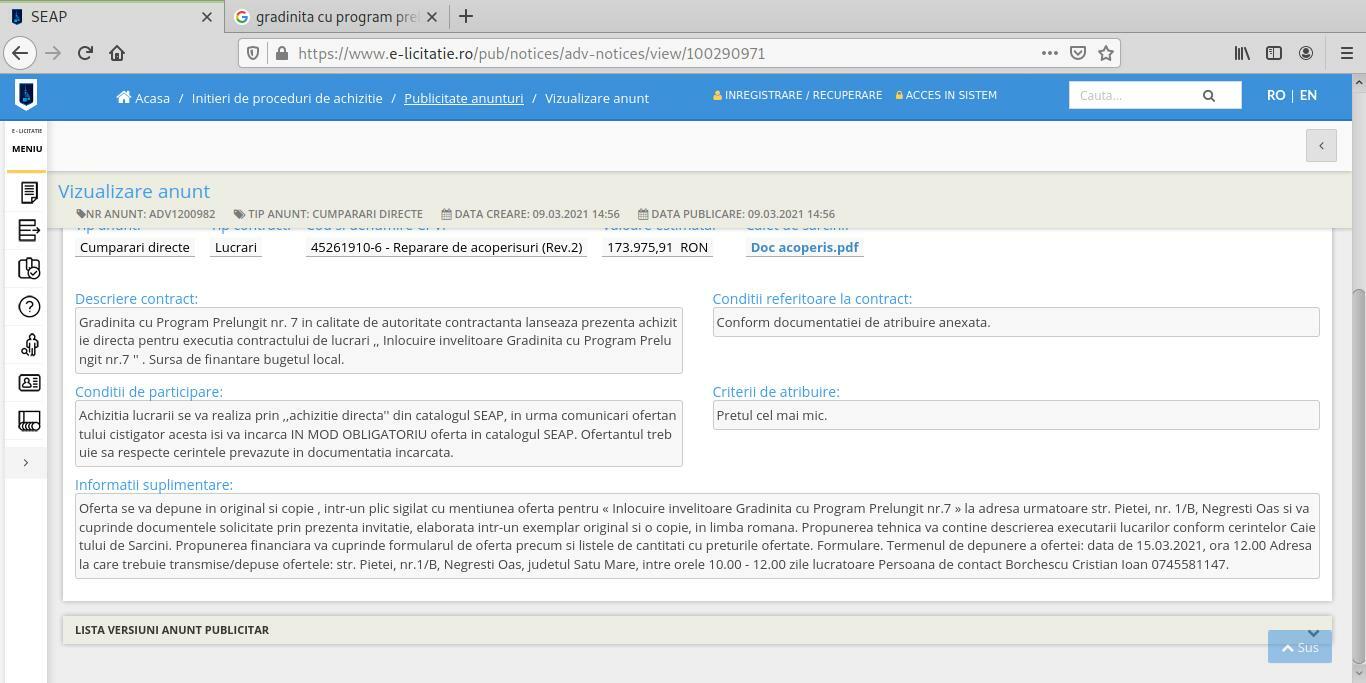Click the search magnifier icon in header
Viewport: 1366px width, 683px height.
point(1208,96)
